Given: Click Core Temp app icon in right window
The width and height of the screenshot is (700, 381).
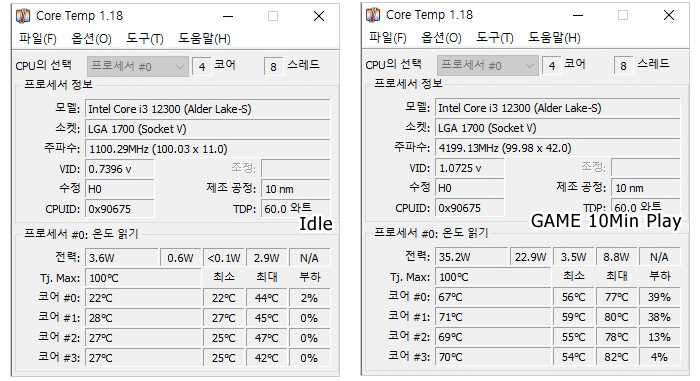Looking at the screenshot, I should pos(373,15).
